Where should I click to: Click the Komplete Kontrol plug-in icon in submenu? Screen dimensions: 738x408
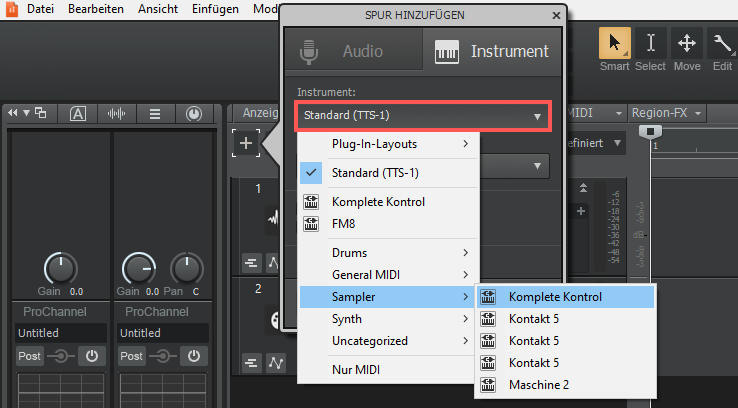[x=488, y=297]
